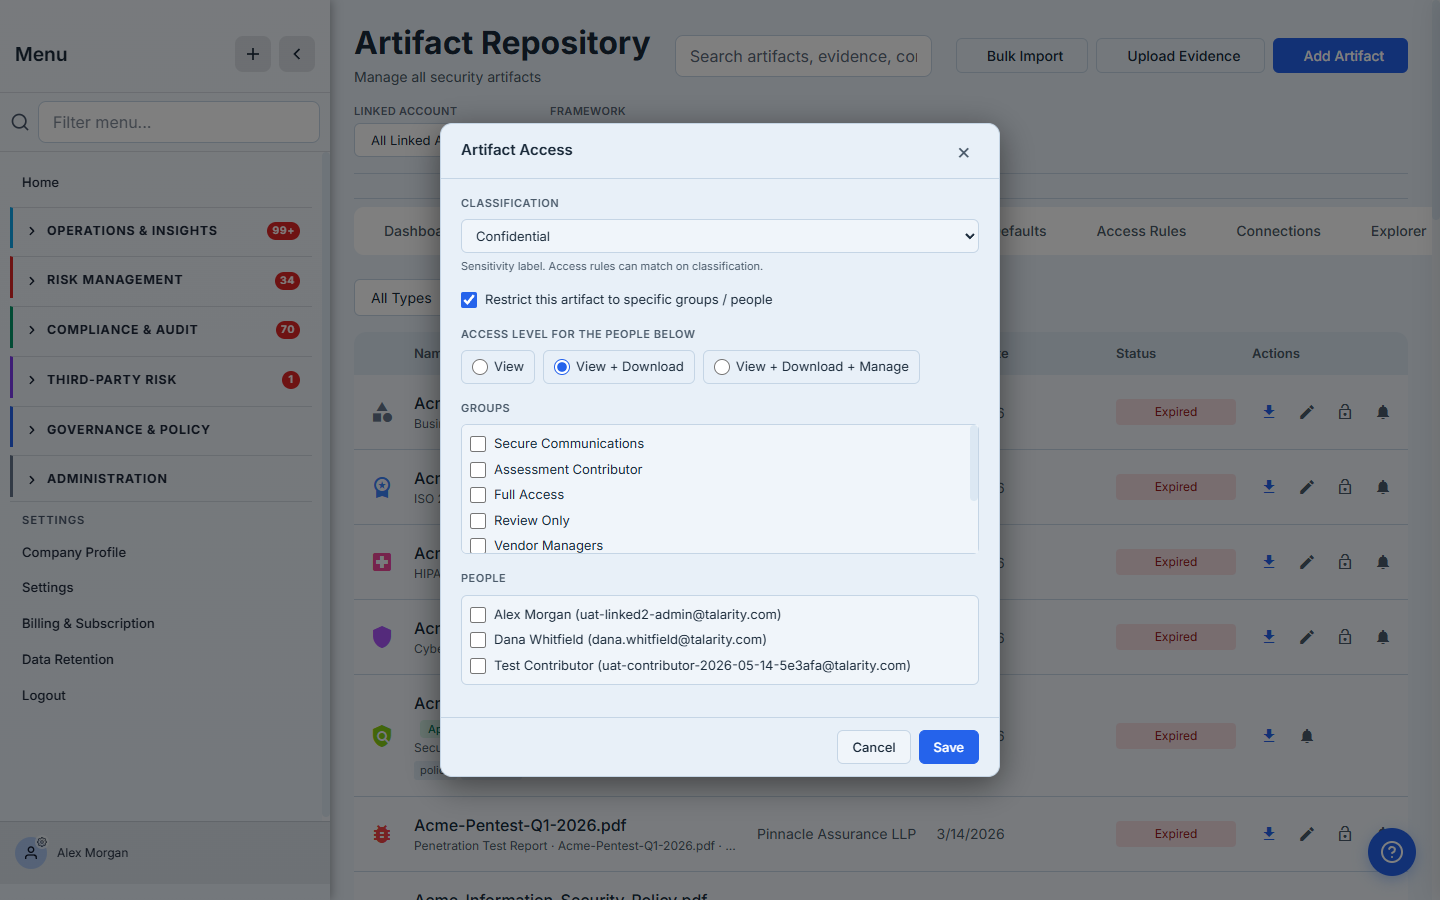Expand Governance & Policy section
Viewport: 1440px width, 900px height.
[x=161, y=430]
